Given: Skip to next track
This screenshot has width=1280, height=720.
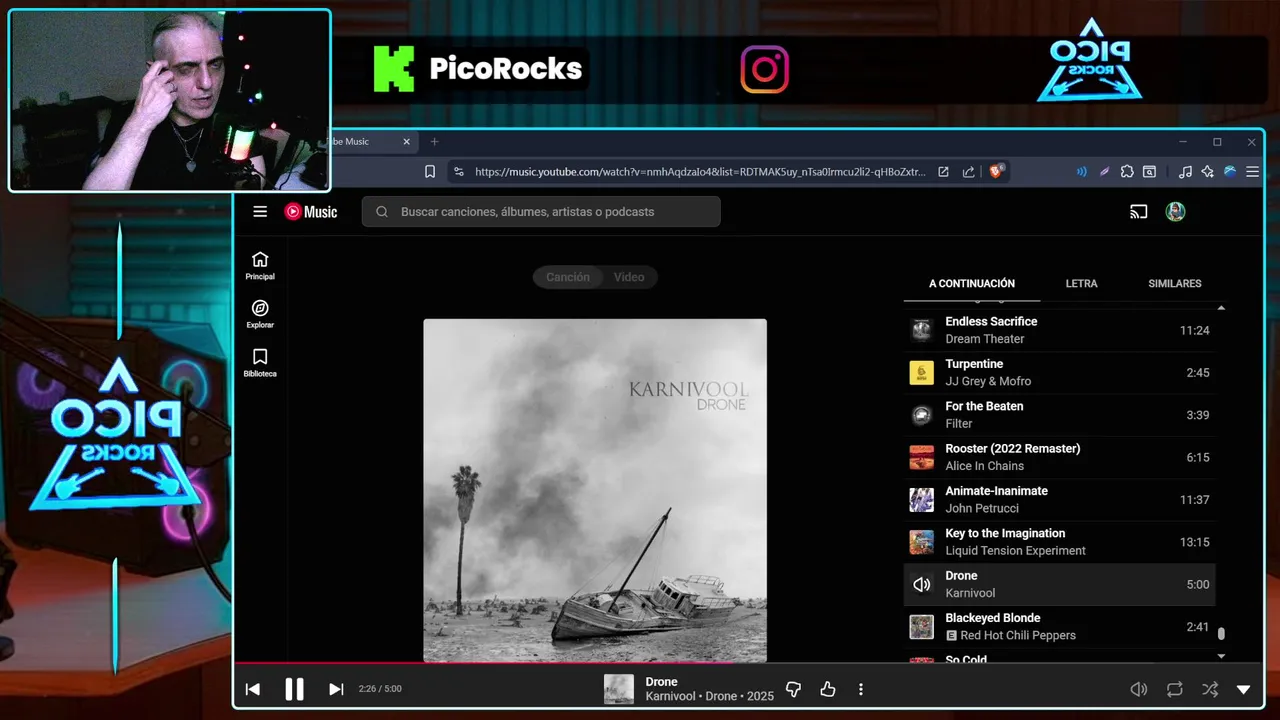Looking at the screenshot, I should point(336,689).
